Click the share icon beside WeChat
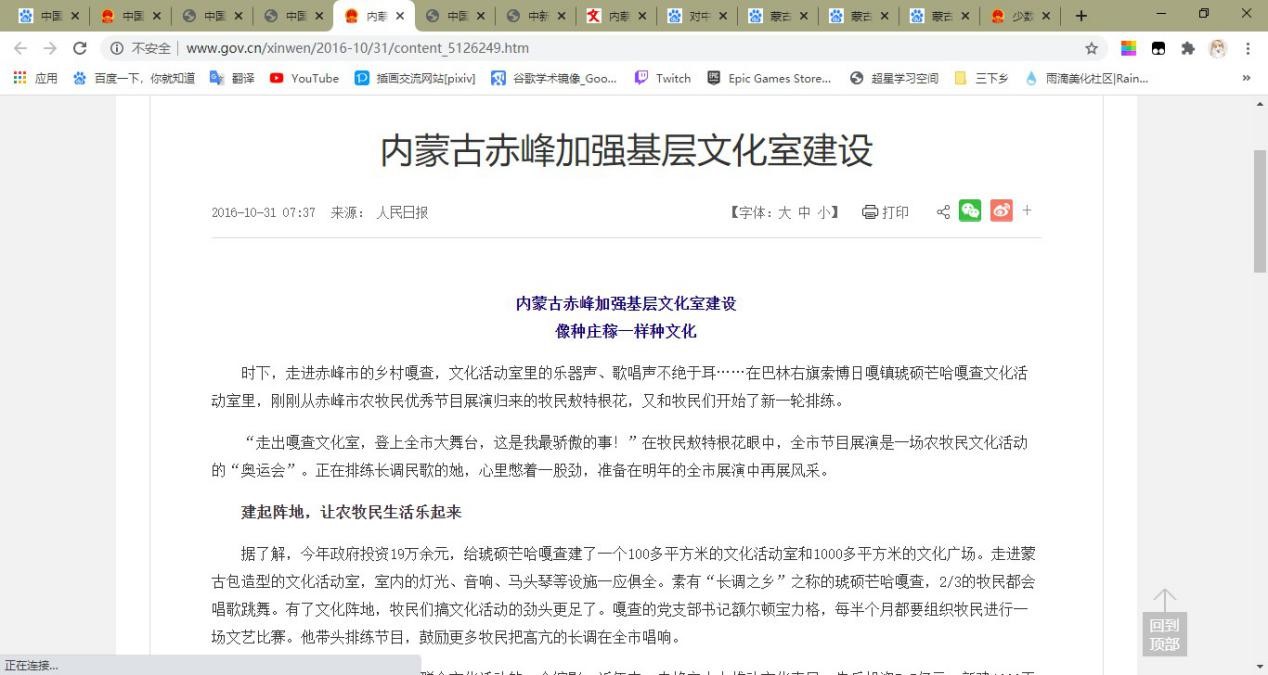 [x=942, y=212]
